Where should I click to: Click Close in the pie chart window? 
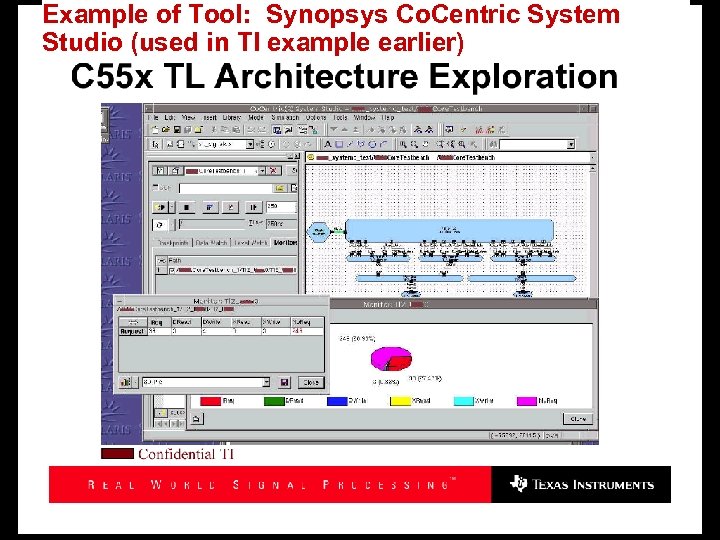click(578, 419)
